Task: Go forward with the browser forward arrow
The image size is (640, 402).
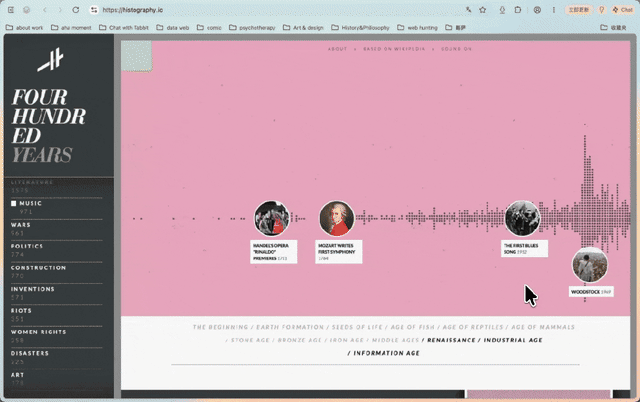Action: point(60,10)
